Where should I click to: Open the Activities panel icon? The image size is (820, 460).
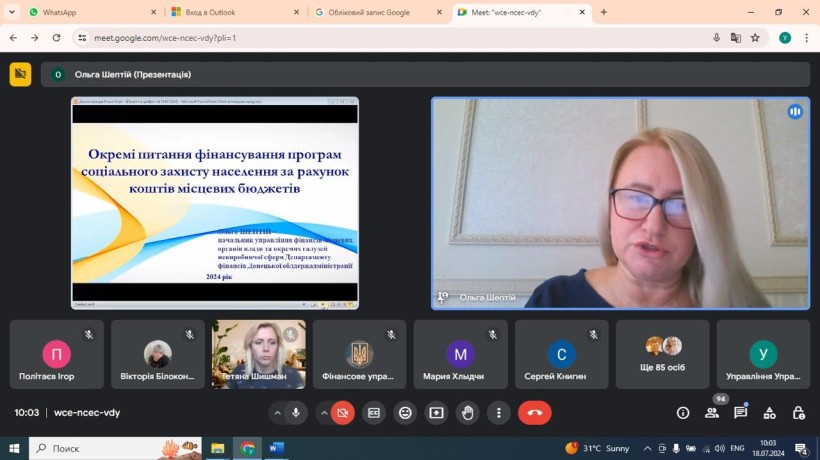[x=770, y=413]
